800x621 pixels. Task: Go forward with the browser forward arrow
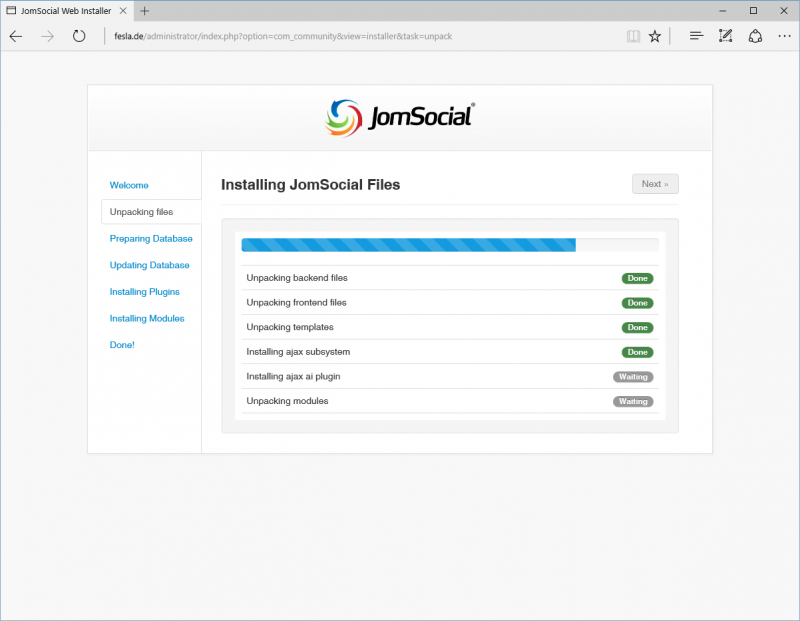click(x=47, y=36)
